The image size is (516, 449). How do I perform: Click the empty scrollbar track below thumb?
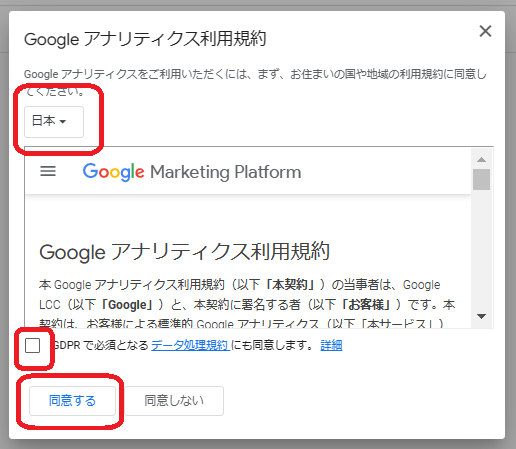pos(481,250)
